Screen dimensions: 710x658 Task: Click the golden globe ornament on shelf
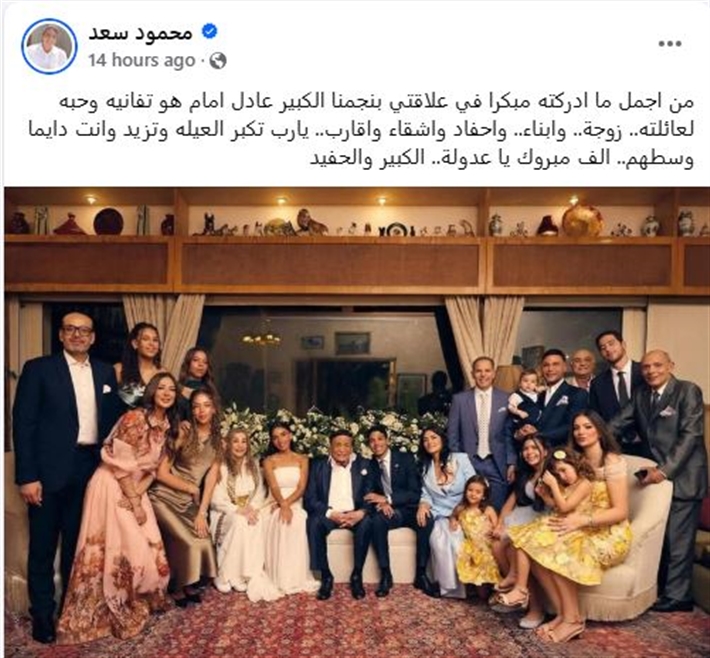click(582, 221)
